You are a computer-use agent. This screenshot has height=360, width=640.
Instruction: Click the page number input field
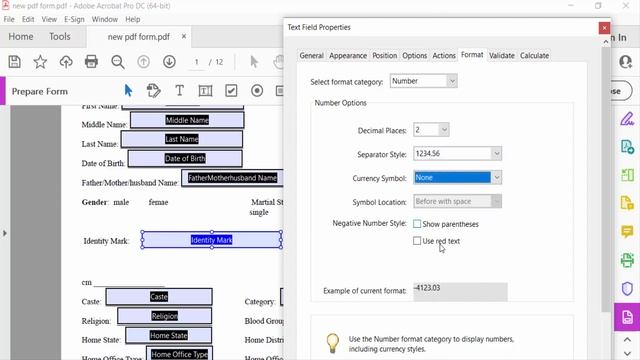[x=197, y=62]
